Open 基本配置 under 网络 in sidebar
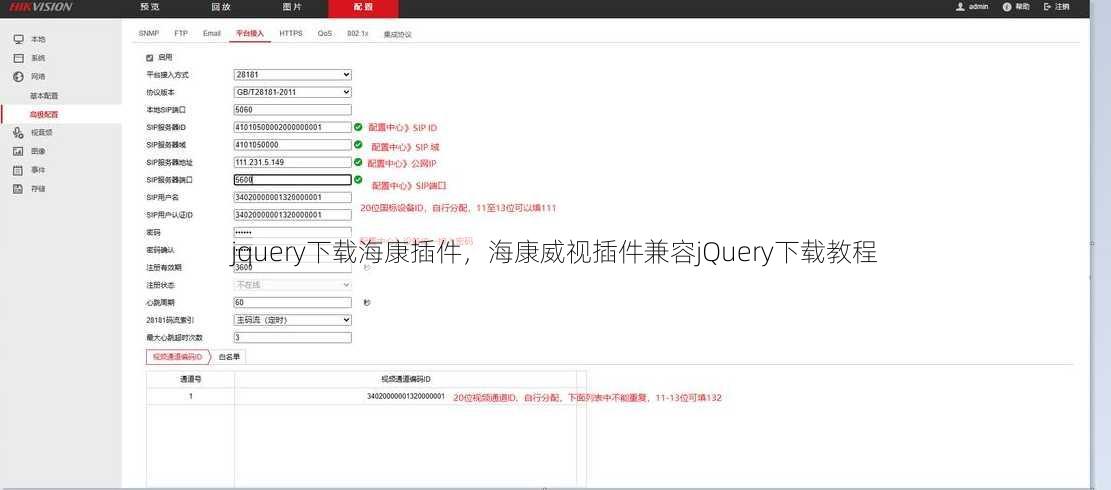Viewport: 1111px width, 490px height. click(x=44, y=96)
